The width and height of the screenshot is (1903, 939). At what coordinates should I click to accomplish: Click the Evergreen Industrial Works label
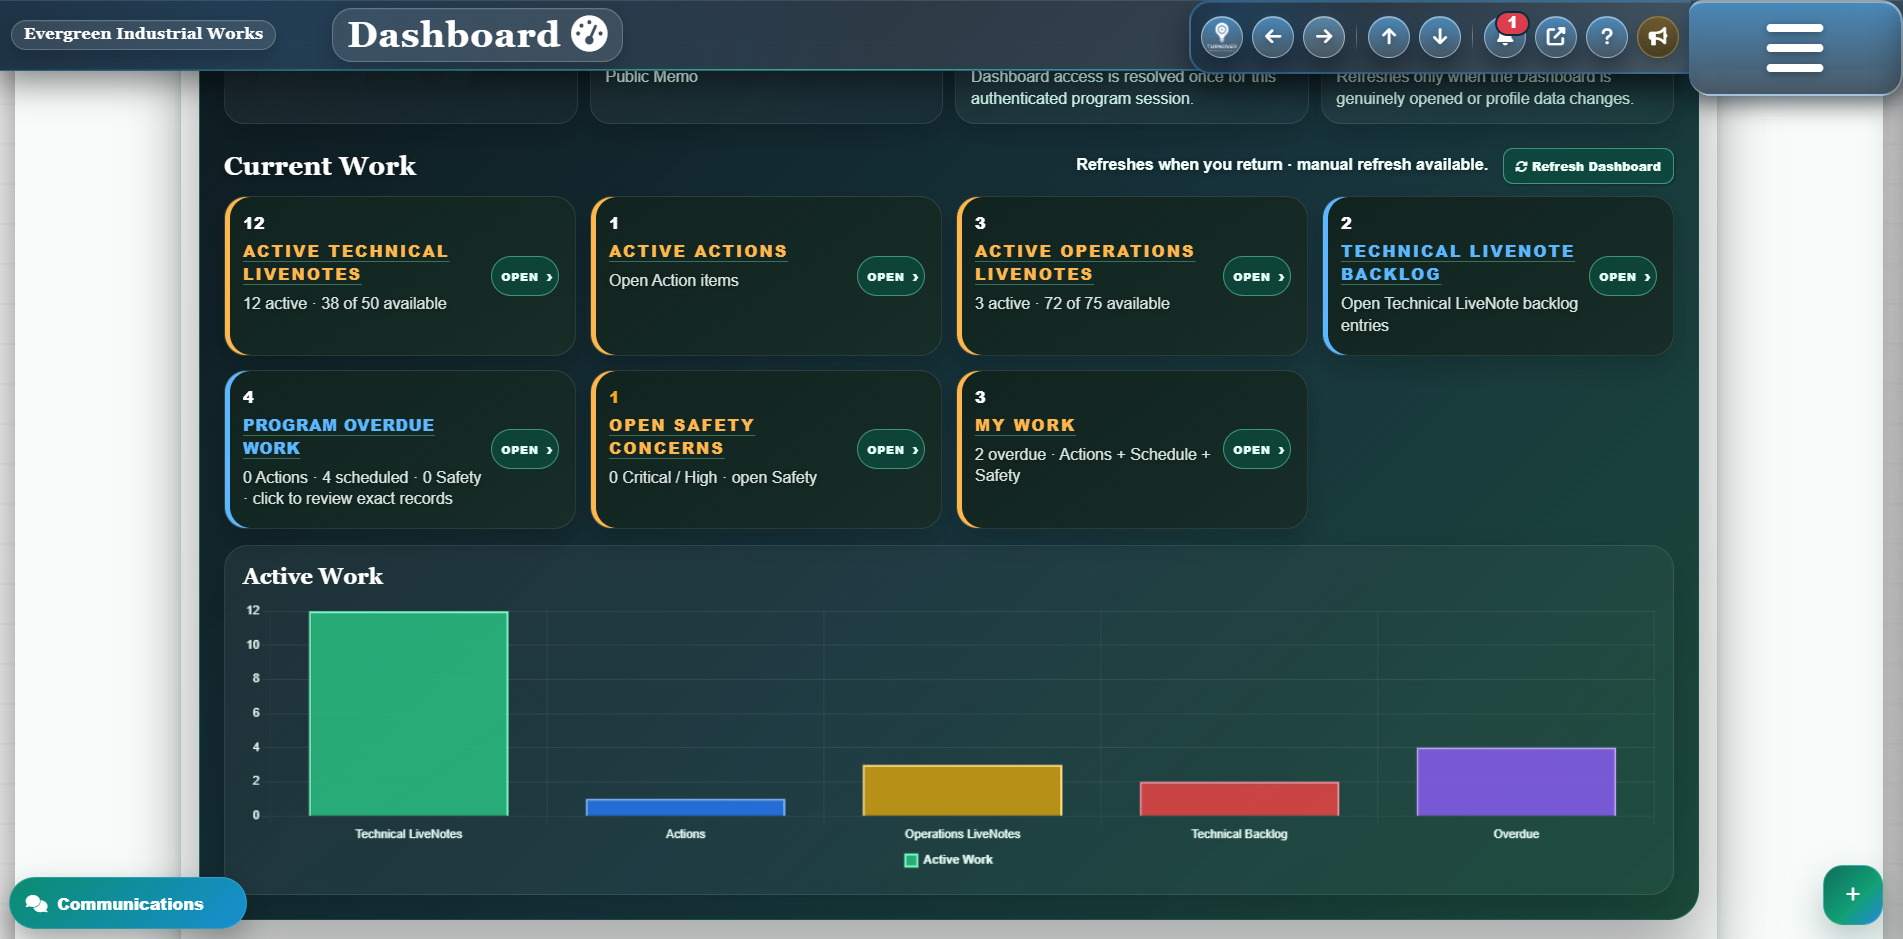143,34
